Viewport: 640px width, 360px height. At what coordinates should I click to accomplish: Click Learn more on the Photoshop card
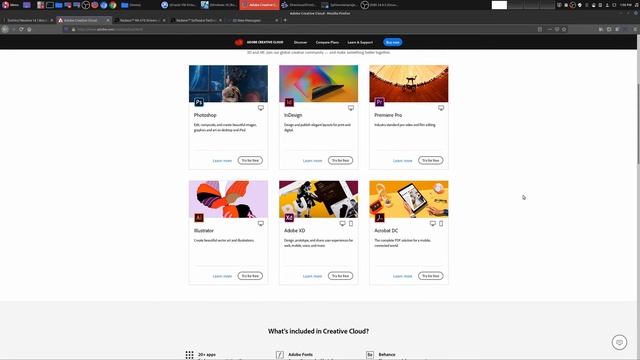click(x=222, y=161)
